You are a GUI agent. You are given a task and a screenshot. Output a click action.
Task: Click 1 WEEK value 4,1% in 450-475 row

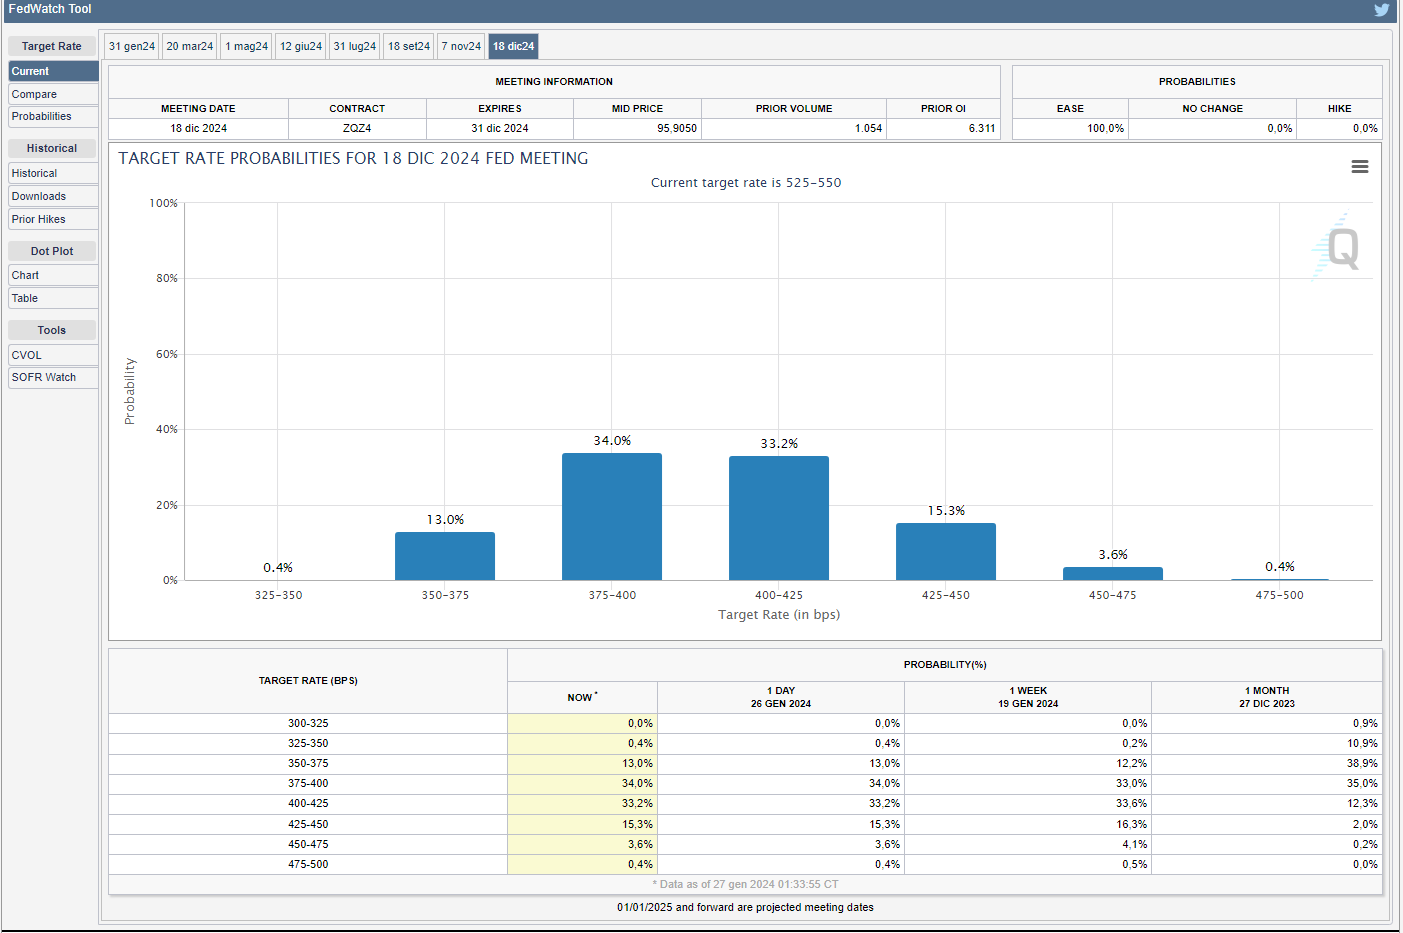pyautogui.click(x=1028, y=844)
